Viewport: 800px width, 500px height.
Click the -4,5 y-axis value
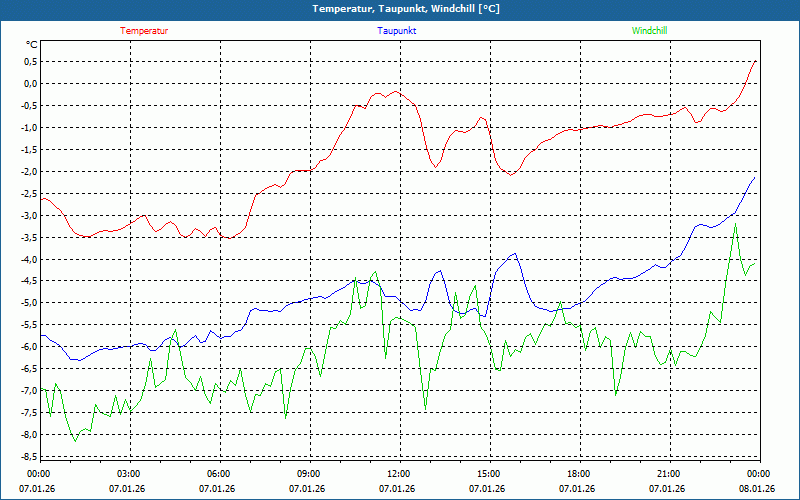30,281
